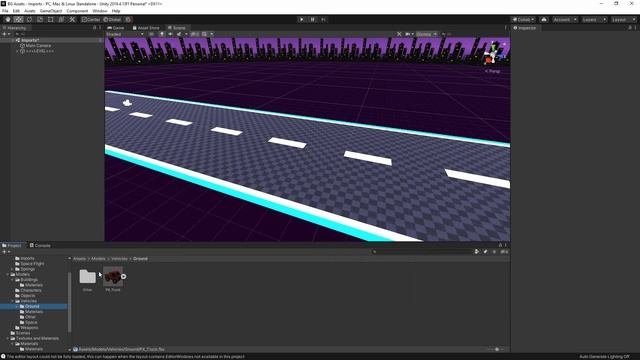Image resolution: width=640 pixels, height=360 pixels.
Task: Toggle Scene view grid icon
Action: point(204,34)
